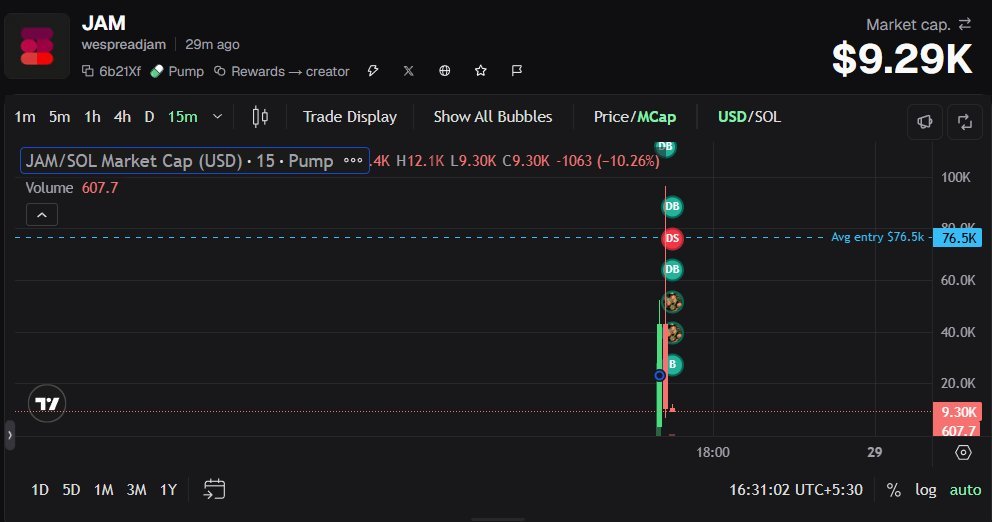This screenshot has height=522, width=992.
Task: Collapse the indicator legend with caret button
Action: [42, 215]
